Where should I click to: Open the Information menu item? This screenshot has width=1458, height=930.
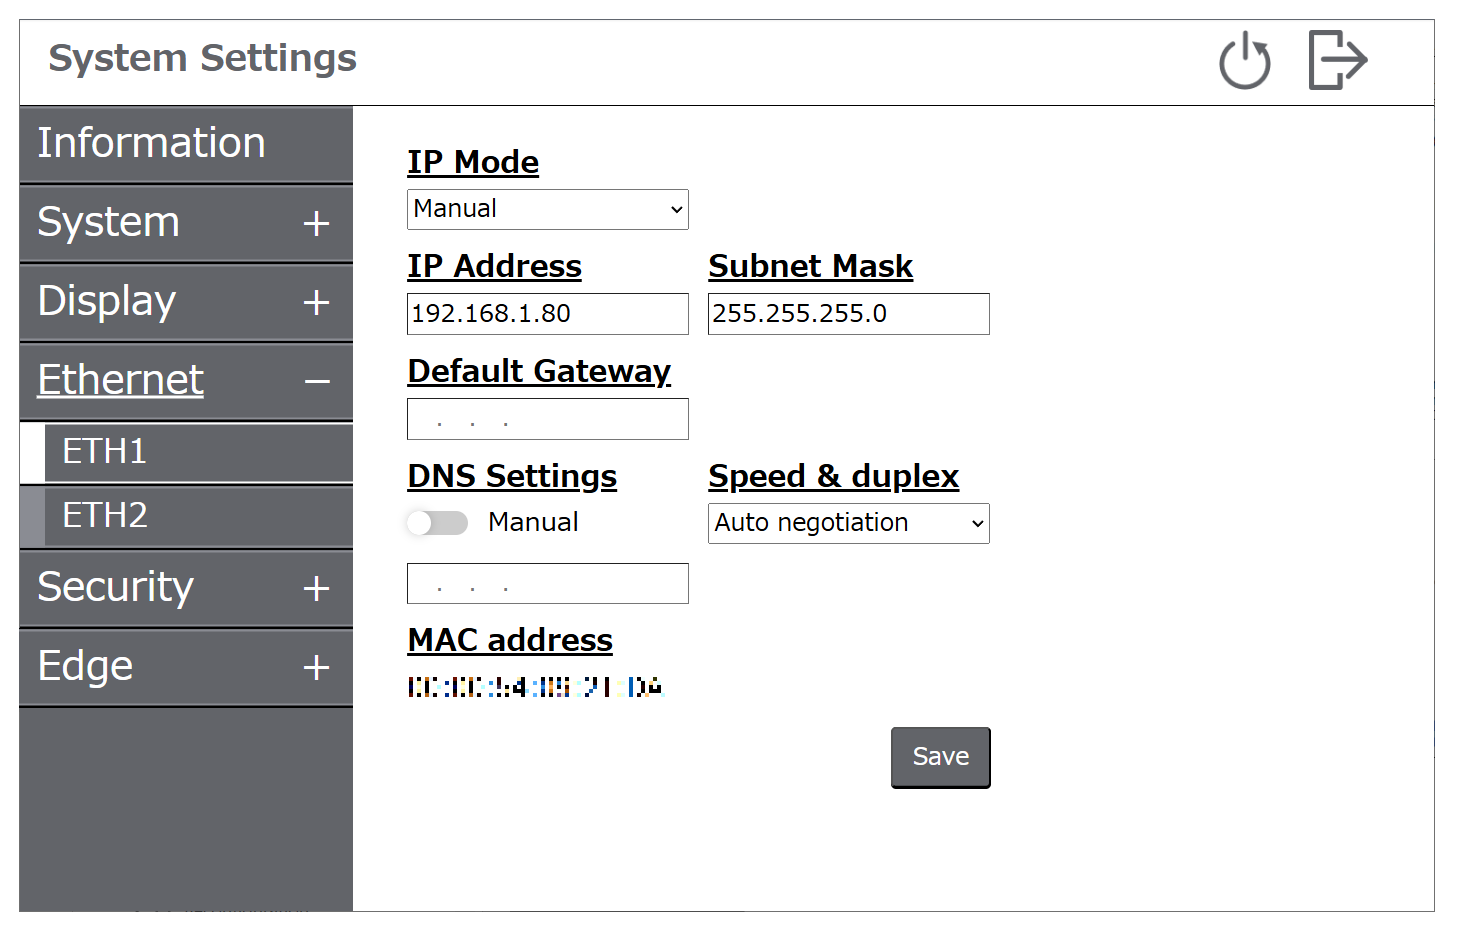(x=186, y=144)
